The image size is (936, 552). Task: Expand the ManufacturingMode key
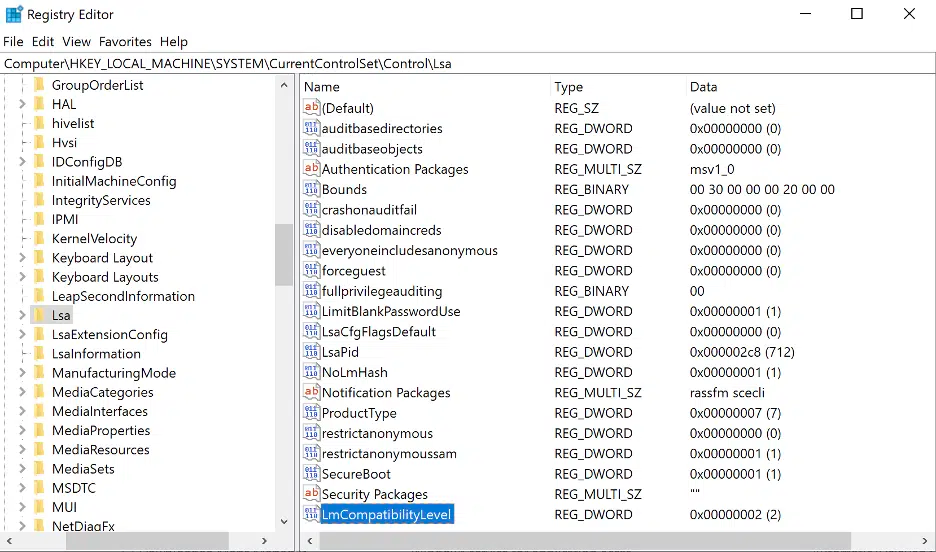tap(22, 372)
